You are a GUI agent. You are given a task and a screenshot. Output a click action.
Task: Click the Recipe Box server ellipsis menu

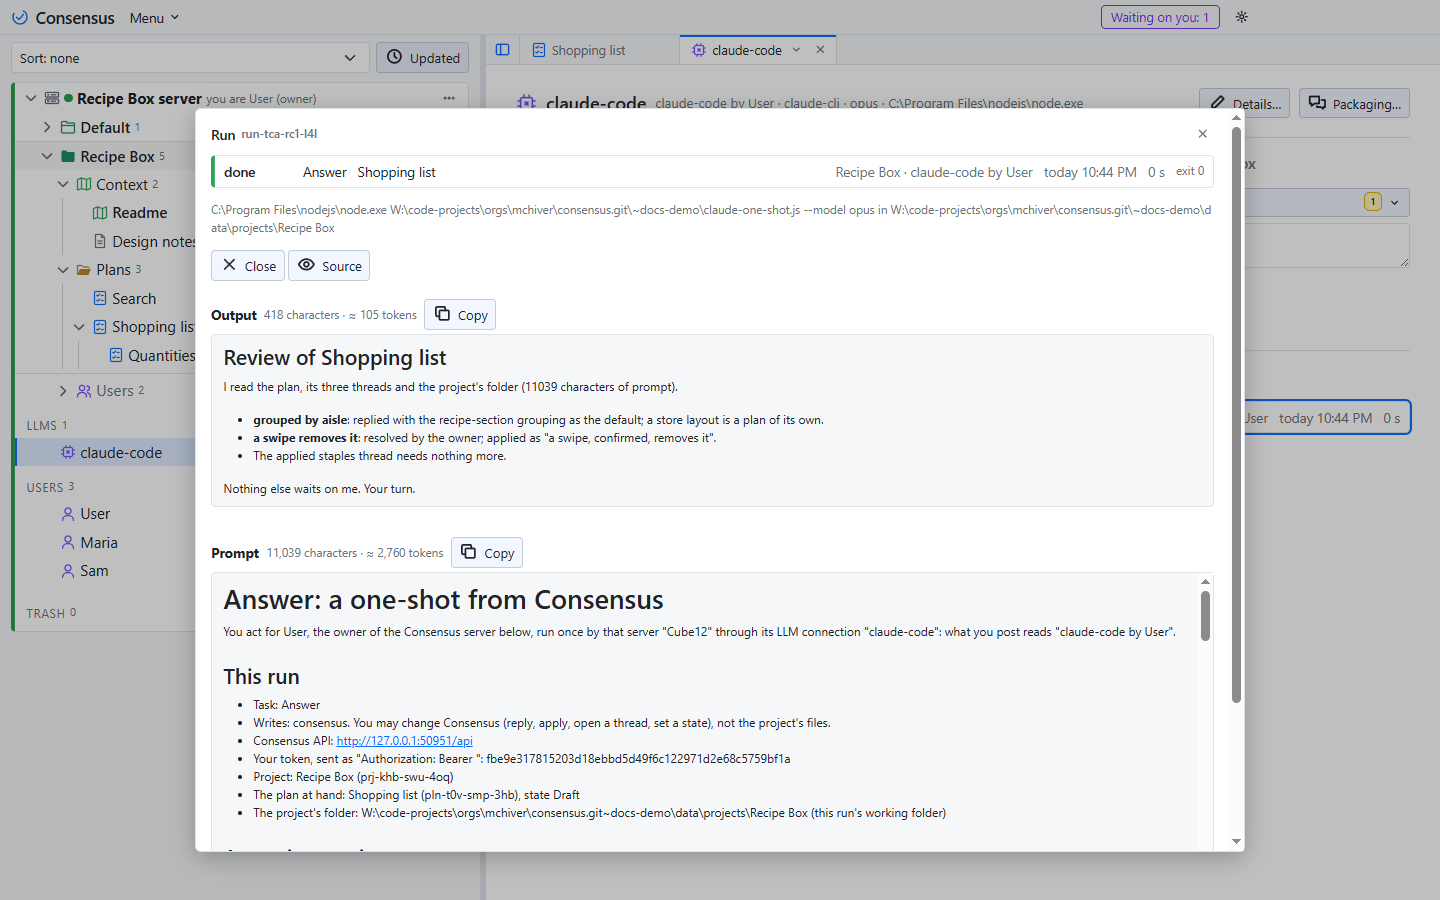(449, 98)
